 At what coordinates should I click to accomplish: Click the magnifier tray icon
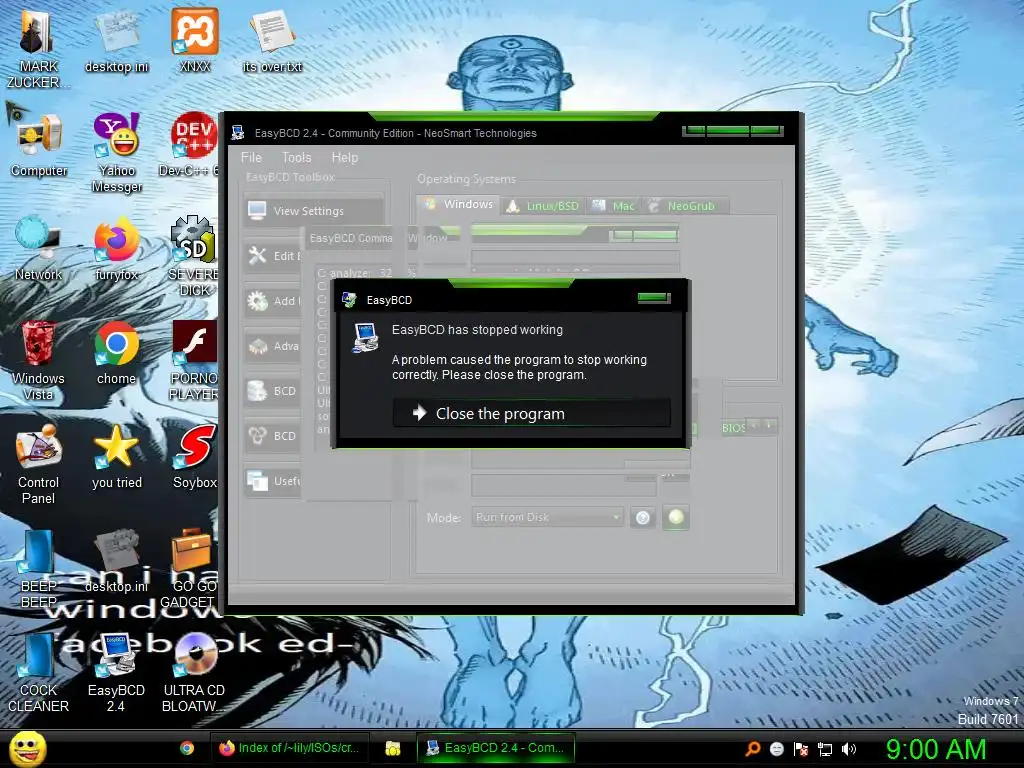coord(753,748)
